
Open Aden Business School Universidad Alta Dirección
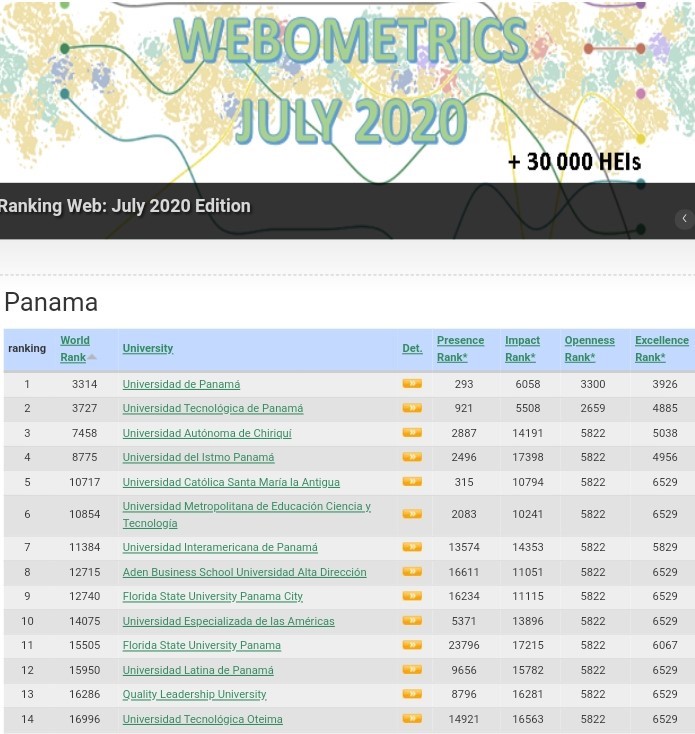click(244, 573)
